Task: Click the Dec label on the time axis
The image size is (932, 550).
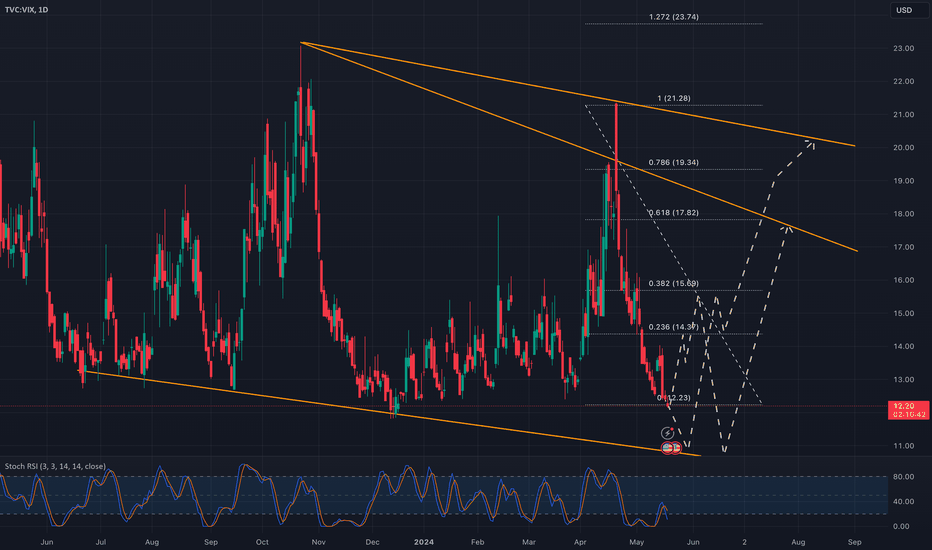Action: tap(372, 542)
